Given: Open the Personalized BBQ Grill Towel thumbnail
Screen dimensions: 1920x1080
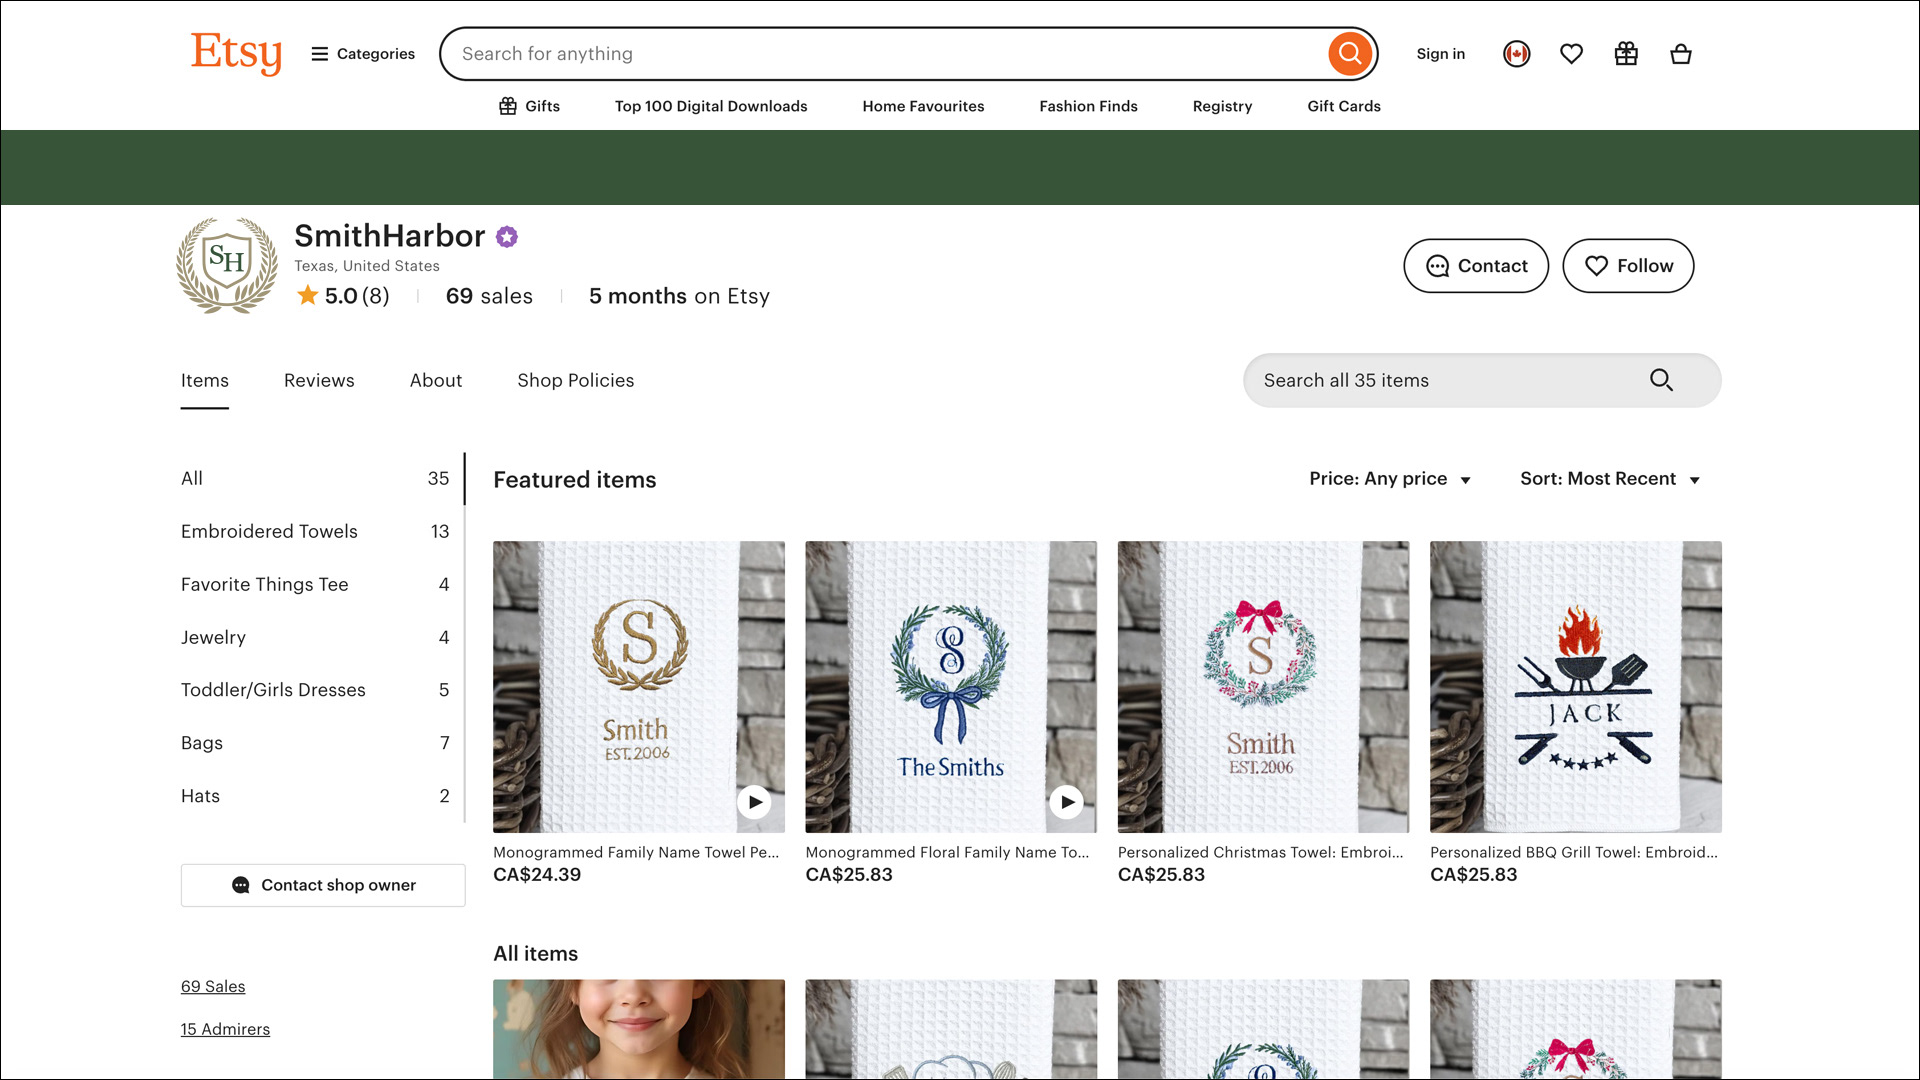Looking at the screenshot, I should tap(1575, 687).
